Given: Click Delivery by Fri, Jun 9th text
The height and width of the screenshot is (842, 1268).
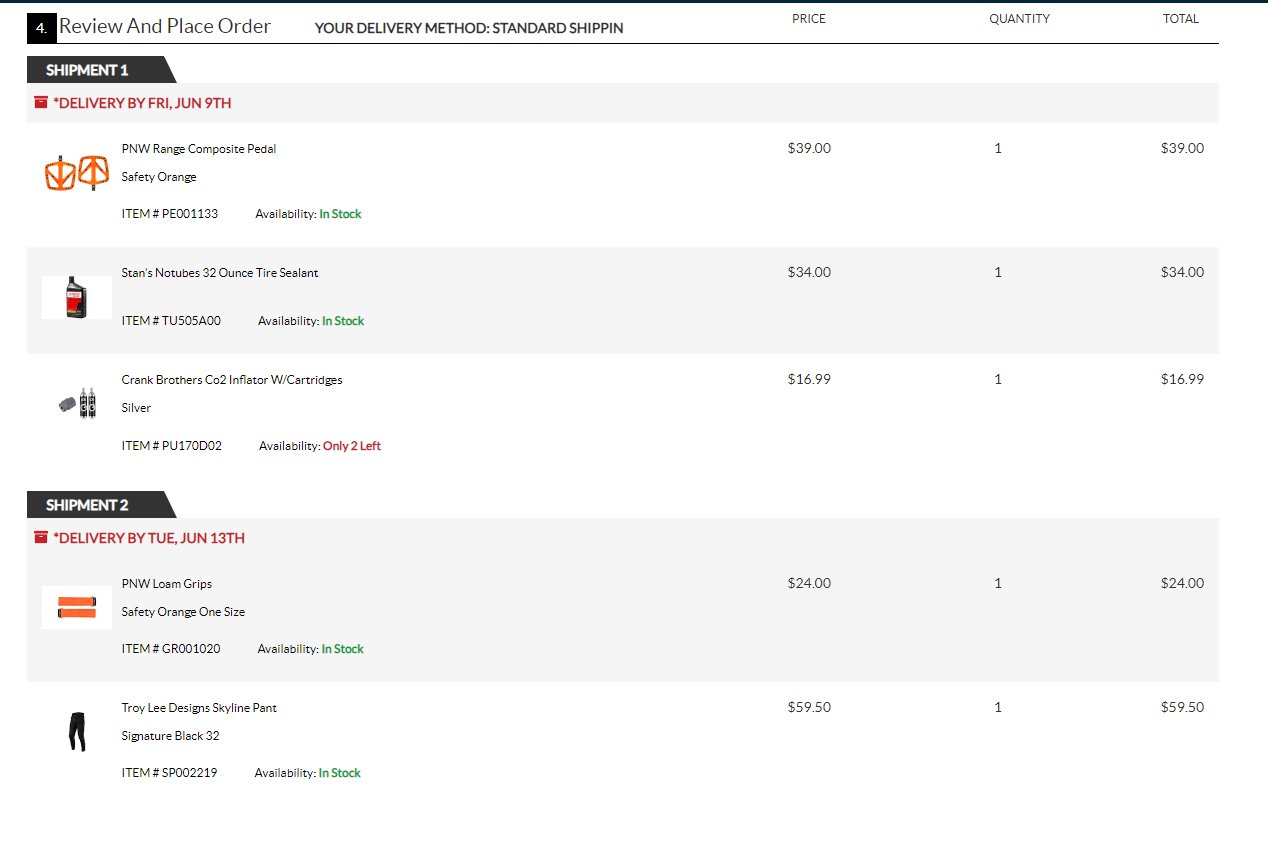Looking at the screenshot, I should point(143,103).
